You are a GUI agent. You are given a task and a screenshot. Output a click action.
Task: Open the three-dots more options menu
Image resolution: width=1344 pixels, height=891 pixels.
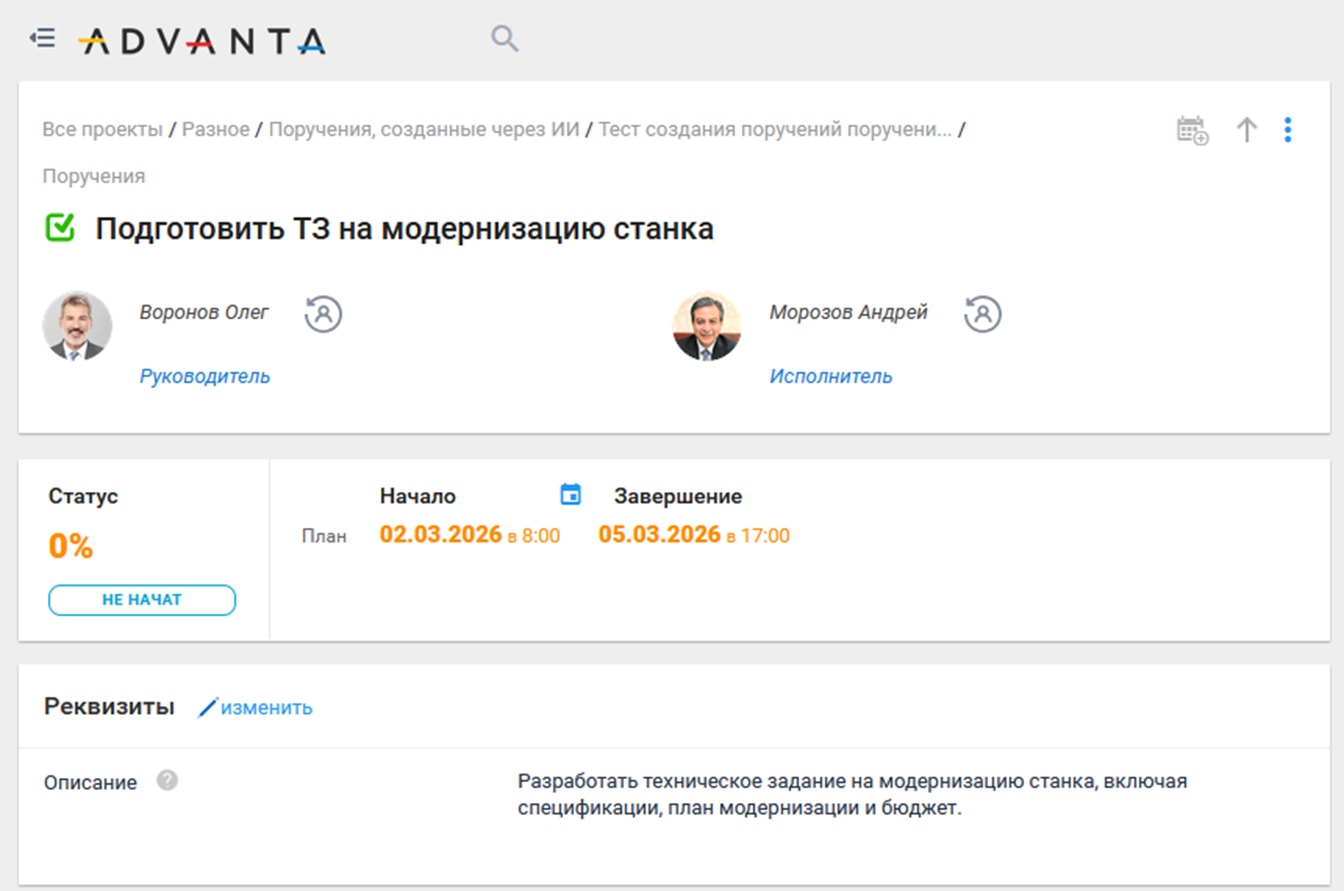point(1288,130)
